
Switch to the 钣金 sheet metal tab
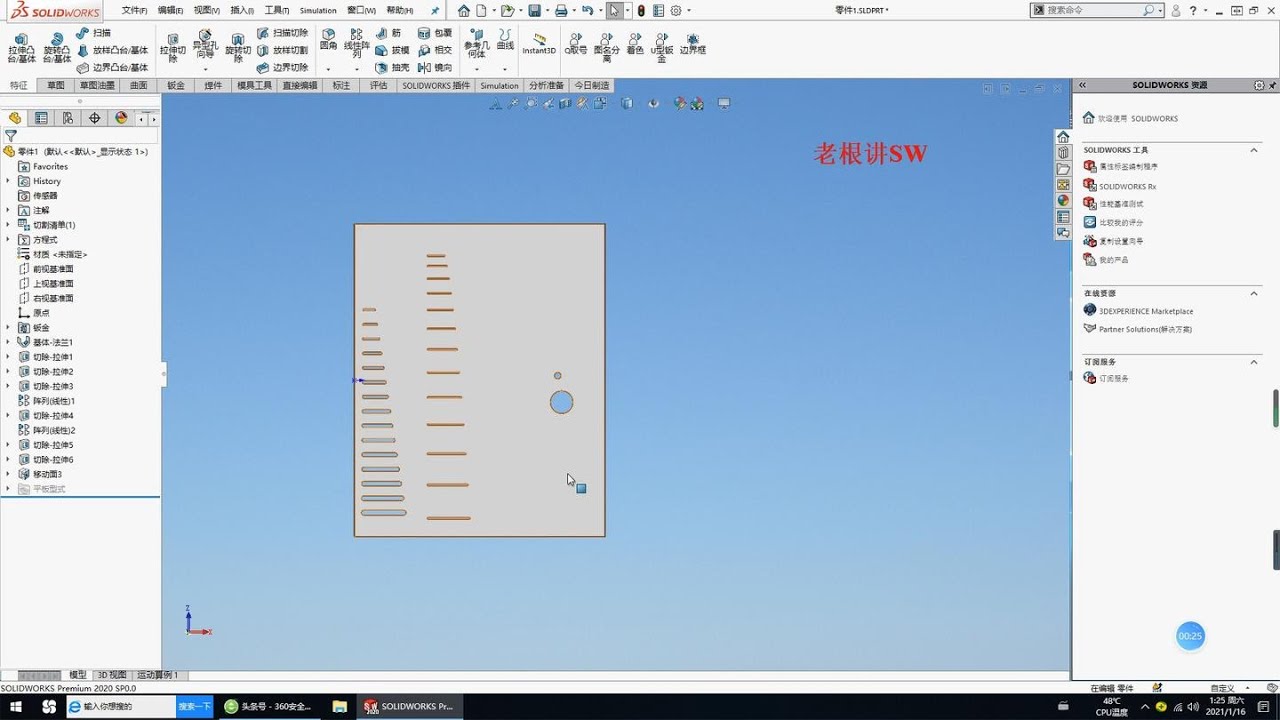(176, 86)
